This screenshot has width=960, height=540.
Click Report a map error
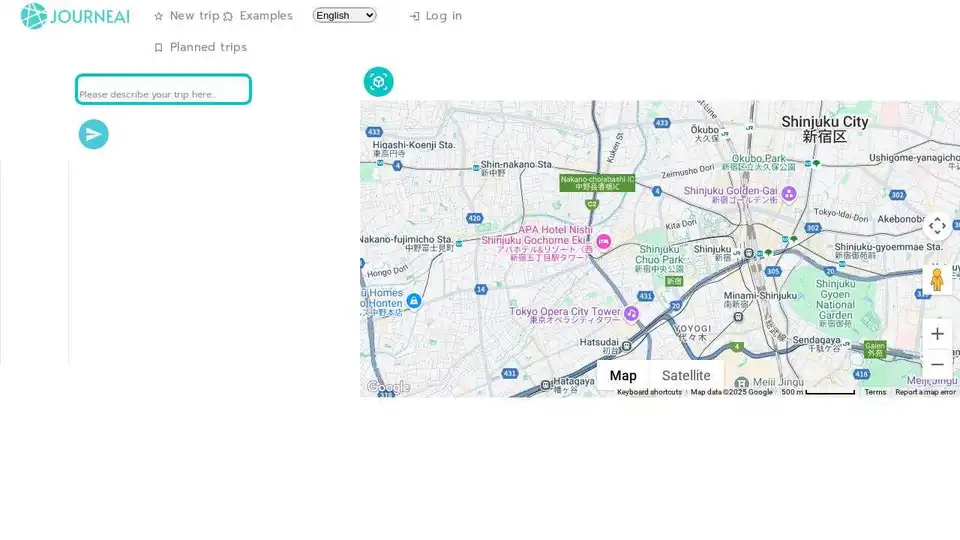925,392
